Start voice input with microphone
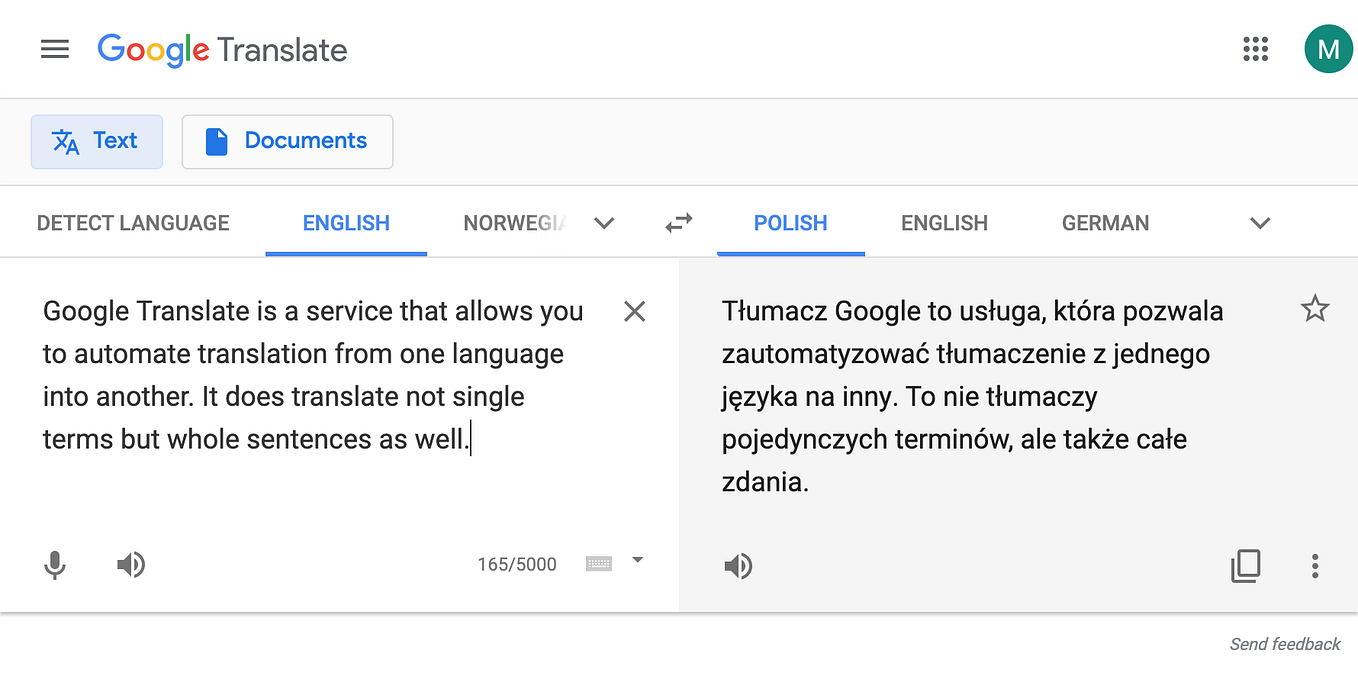1358x679 pixels. (x=55, y=566)
